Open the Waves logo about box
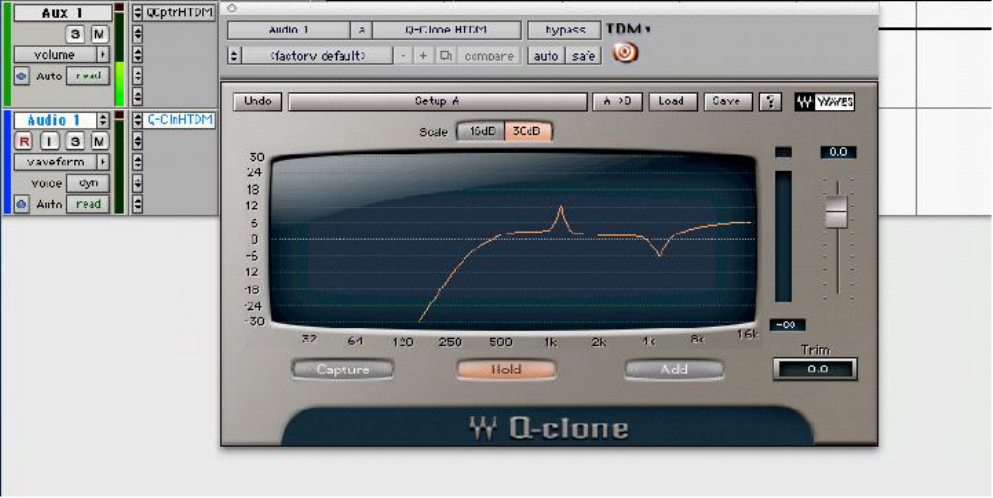Viewport: 993px width, 498px height. [x=825, y=102]
